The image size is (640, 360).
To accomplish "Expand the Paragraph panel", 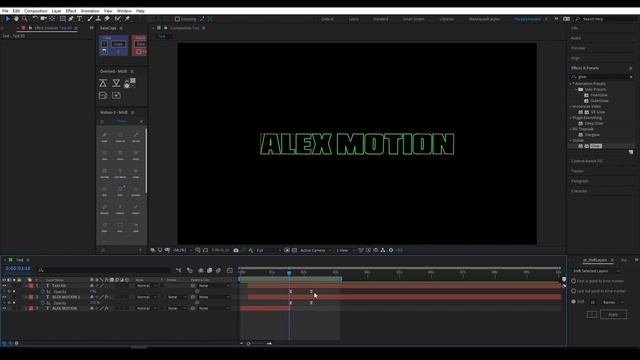I will pyautogui.click(x=580, y=181).
